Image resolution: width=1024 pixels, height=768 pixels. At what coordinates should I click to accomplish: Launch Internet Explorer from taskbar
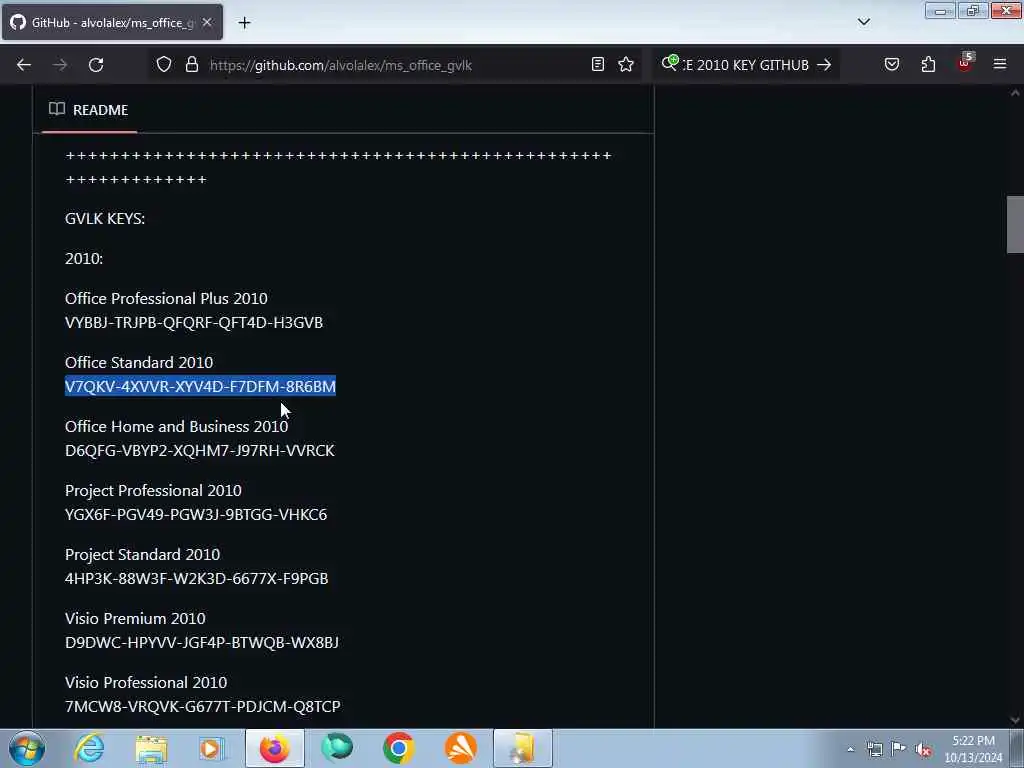(x=89, y=748)
